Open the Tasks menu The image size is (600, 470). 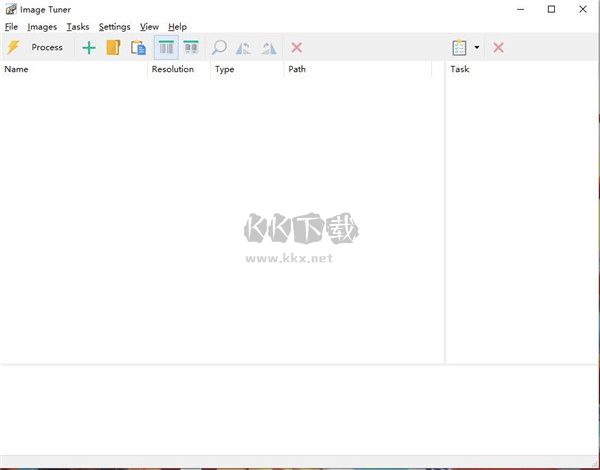pos(78,27)
